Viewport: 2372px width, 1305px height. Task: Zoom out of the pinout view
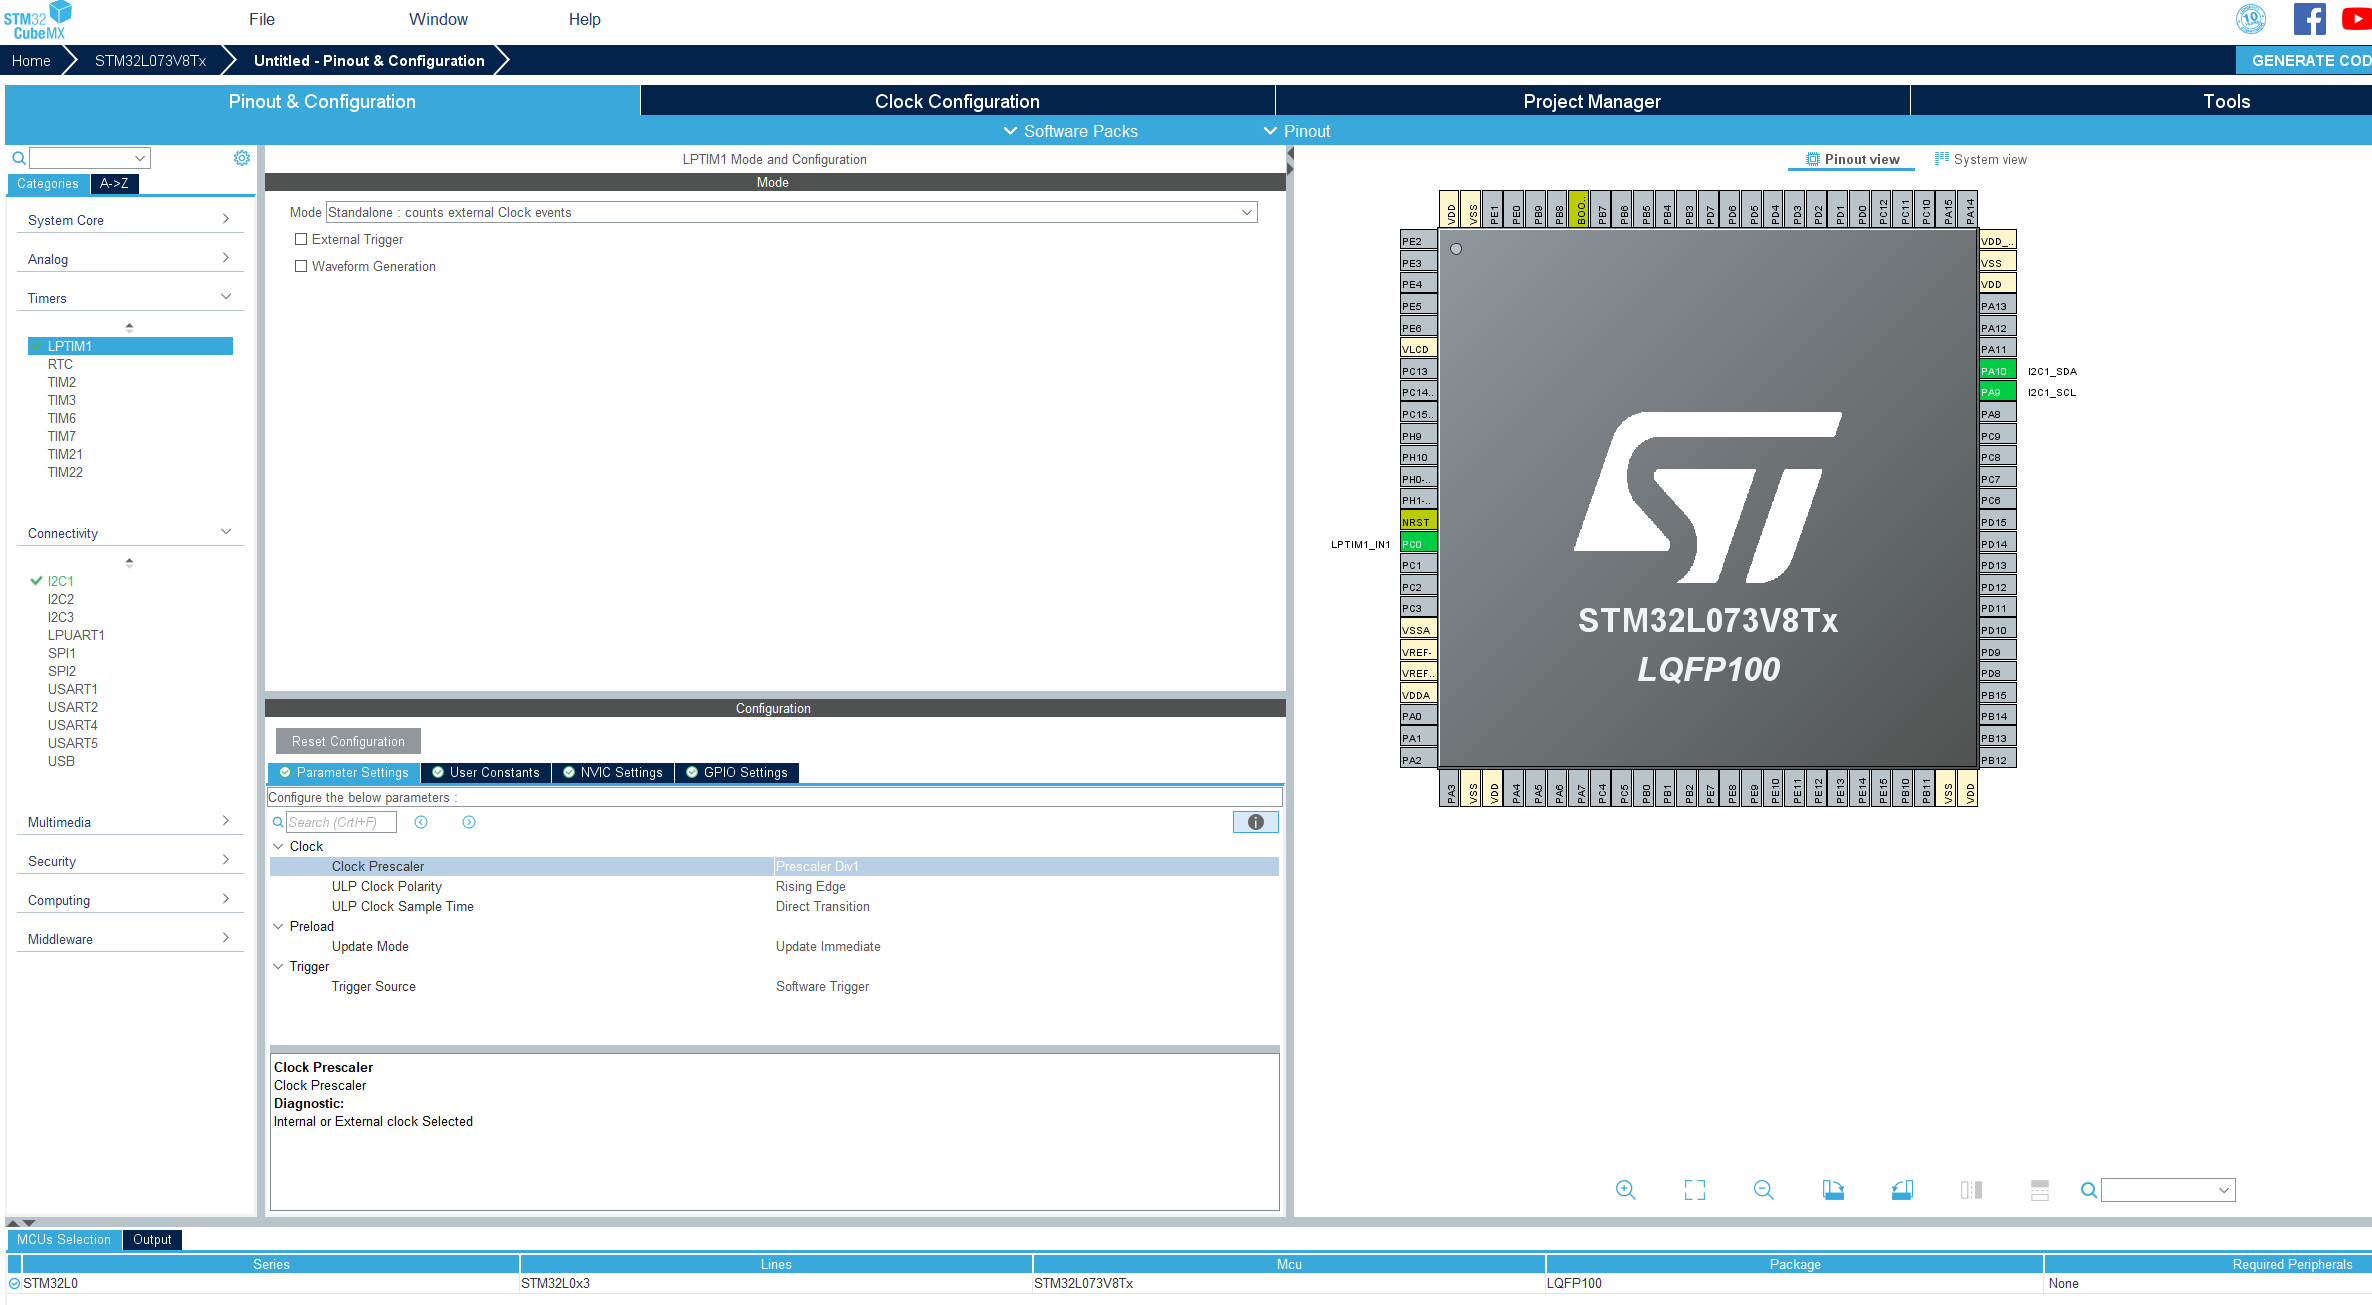pos(1764,1189)
